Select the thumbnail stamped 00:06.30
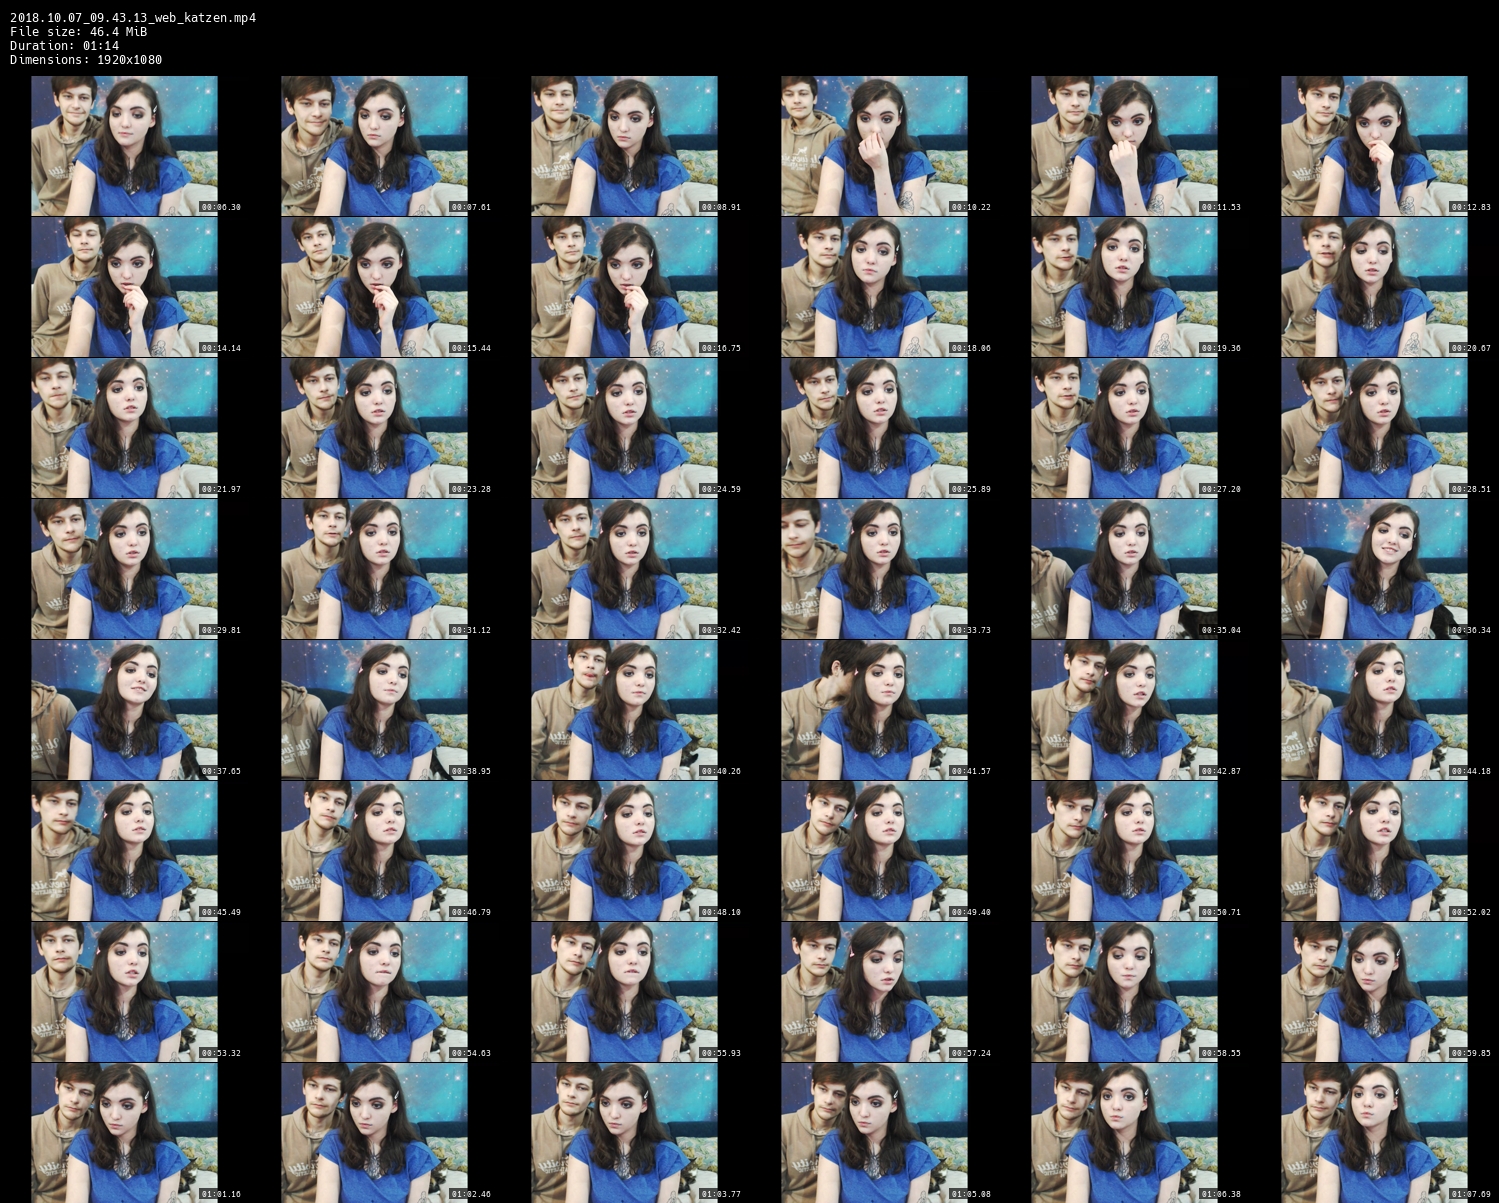The width and height of the screenshot is (1499, 1203). pyautogui.click(x=124, y=146)
